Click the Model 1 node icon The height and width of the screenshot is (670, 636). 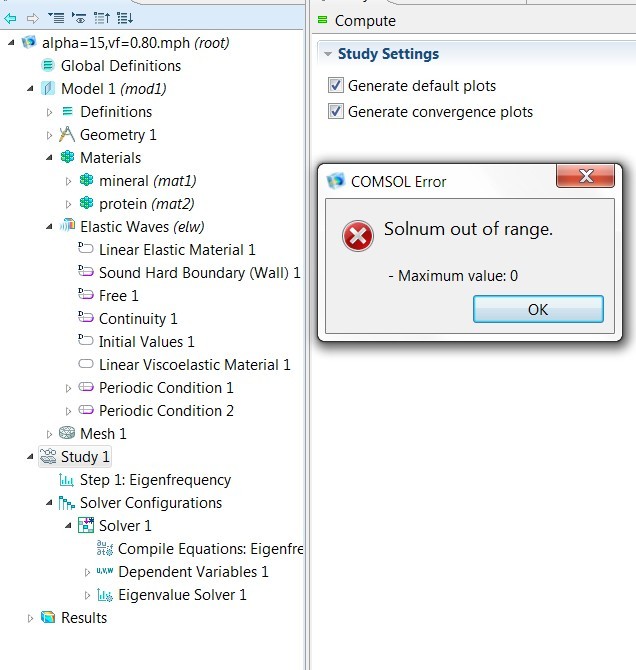[x=48, y=88]
